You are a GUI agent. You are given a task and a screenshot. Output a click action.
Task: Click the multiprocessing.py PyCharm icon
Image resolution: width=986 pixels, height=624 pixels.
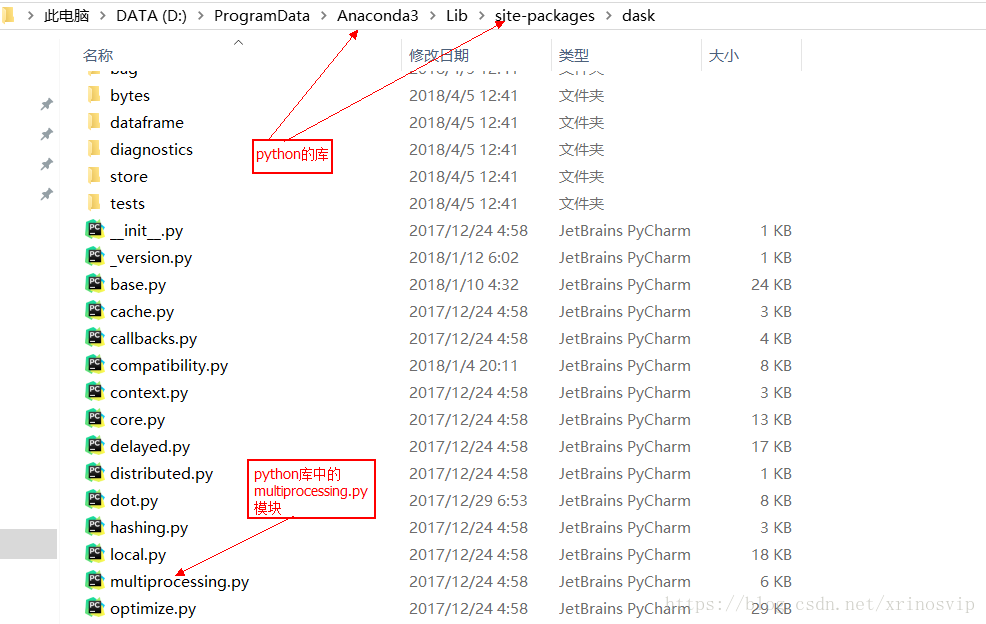(x=95, y=581)
